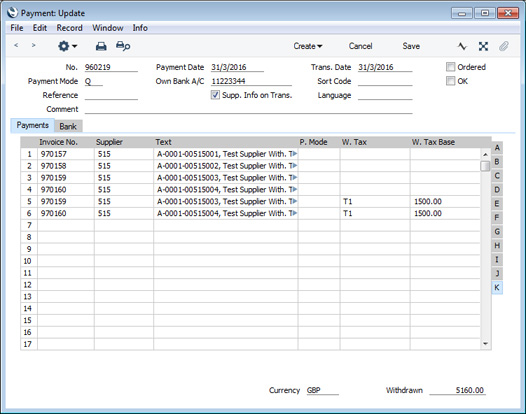Click the Comment input field
The width and height of the screenshot is (526, 414).
248,109
